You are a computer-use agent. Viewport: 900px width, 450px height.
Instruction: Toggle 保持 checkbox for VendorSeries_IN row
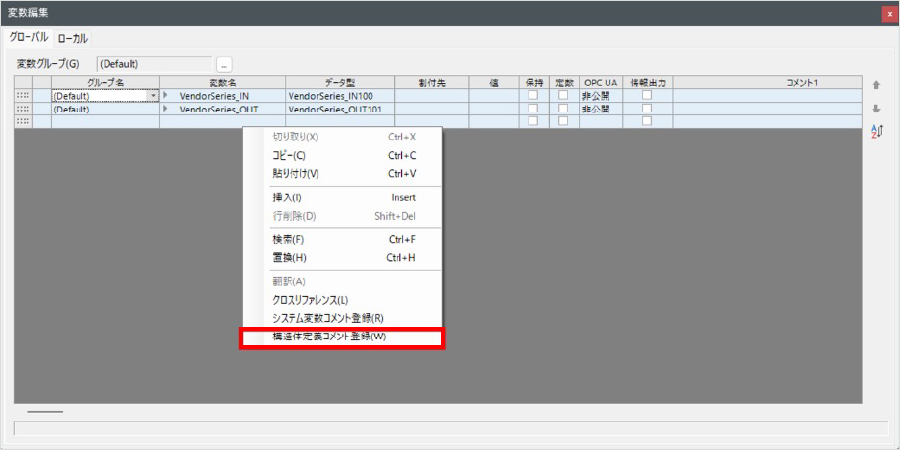[533, 96]
